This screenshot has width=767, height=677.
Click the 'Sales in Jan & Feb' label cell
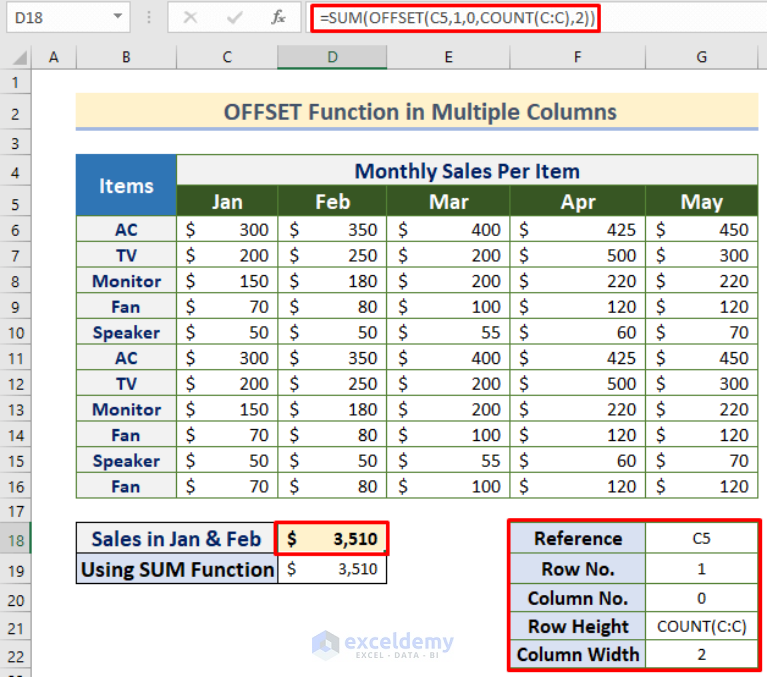click(177, 539)
